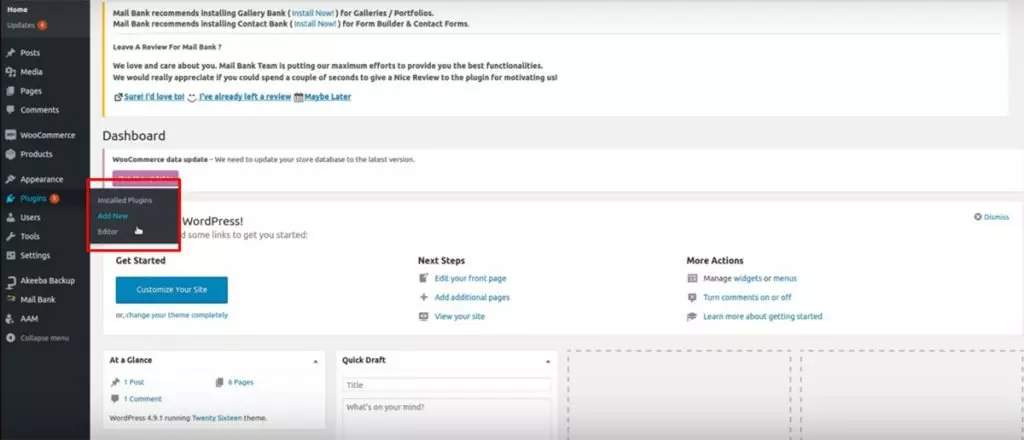The height and width of the screenshot is (440, 1024).
Task: Click the Quick Draft Title input field
Action: point(447,385)
